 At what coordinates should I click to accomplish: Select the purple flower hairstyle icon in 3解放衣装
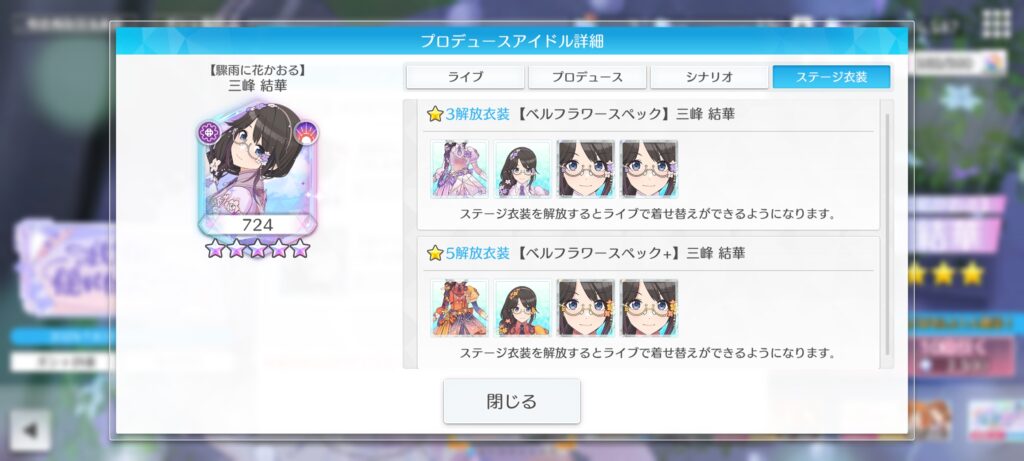522,169
